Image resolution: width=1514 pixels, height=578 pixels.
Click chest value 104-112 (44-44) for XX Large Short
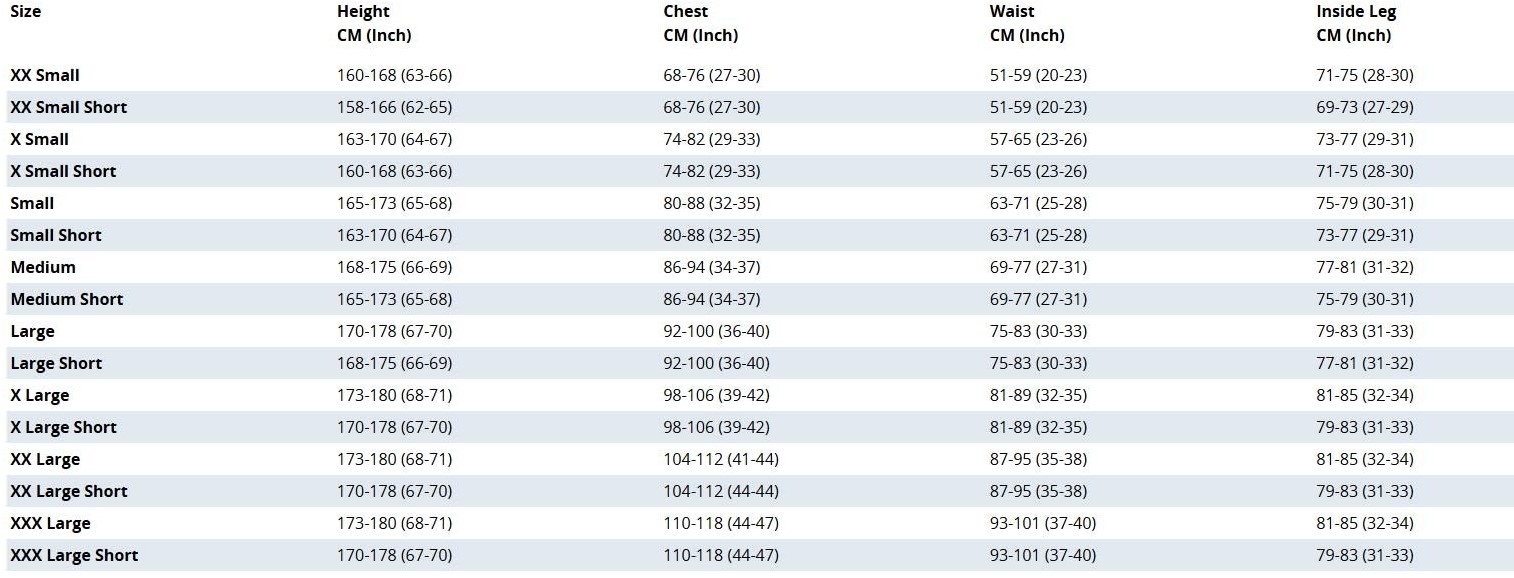tap(721, 491)
